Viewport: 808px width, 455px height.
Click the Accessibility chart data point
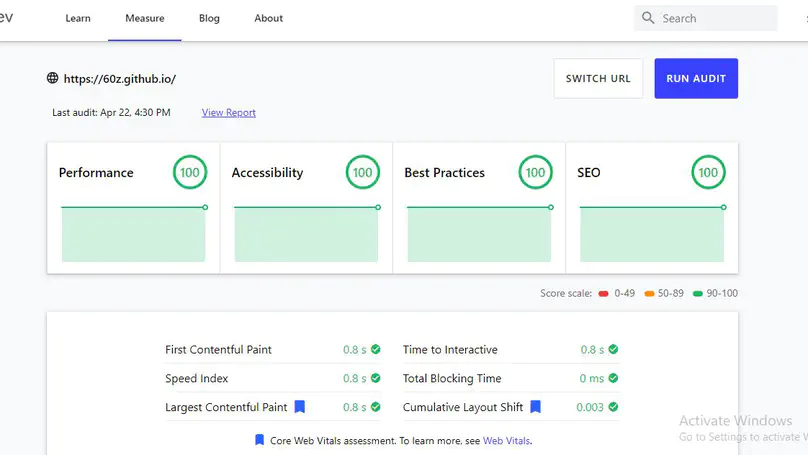pyautogui.click(x=378, y=207)
